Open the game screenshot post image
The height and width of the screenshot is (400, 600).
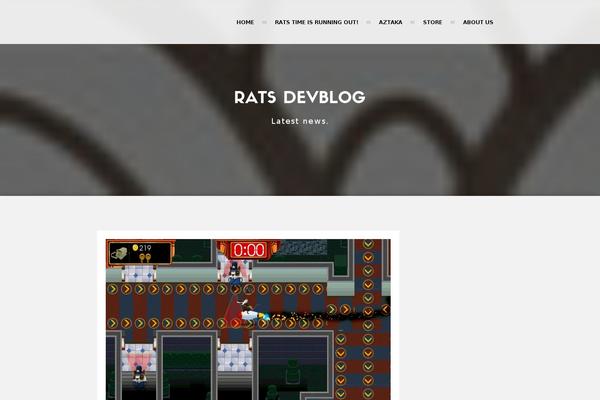[x=248, y=320]
